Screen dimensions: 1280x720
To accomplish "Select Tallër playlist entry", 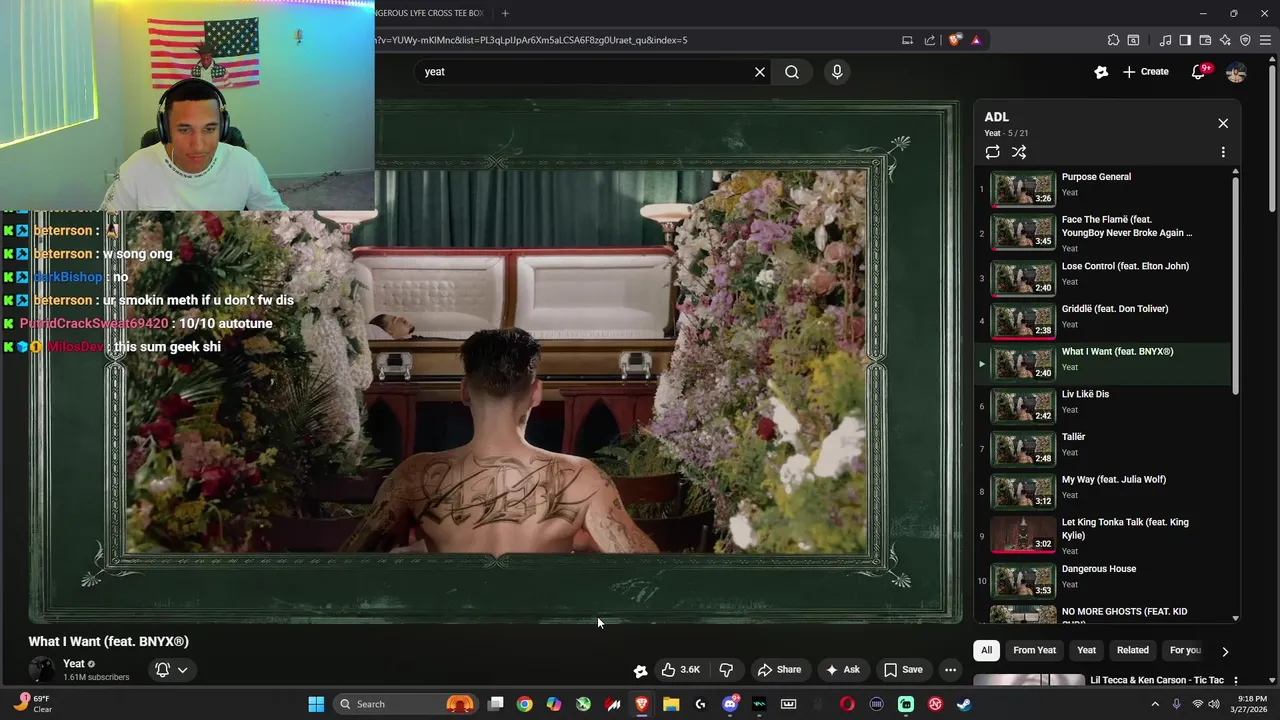I will click(1102, 448).
